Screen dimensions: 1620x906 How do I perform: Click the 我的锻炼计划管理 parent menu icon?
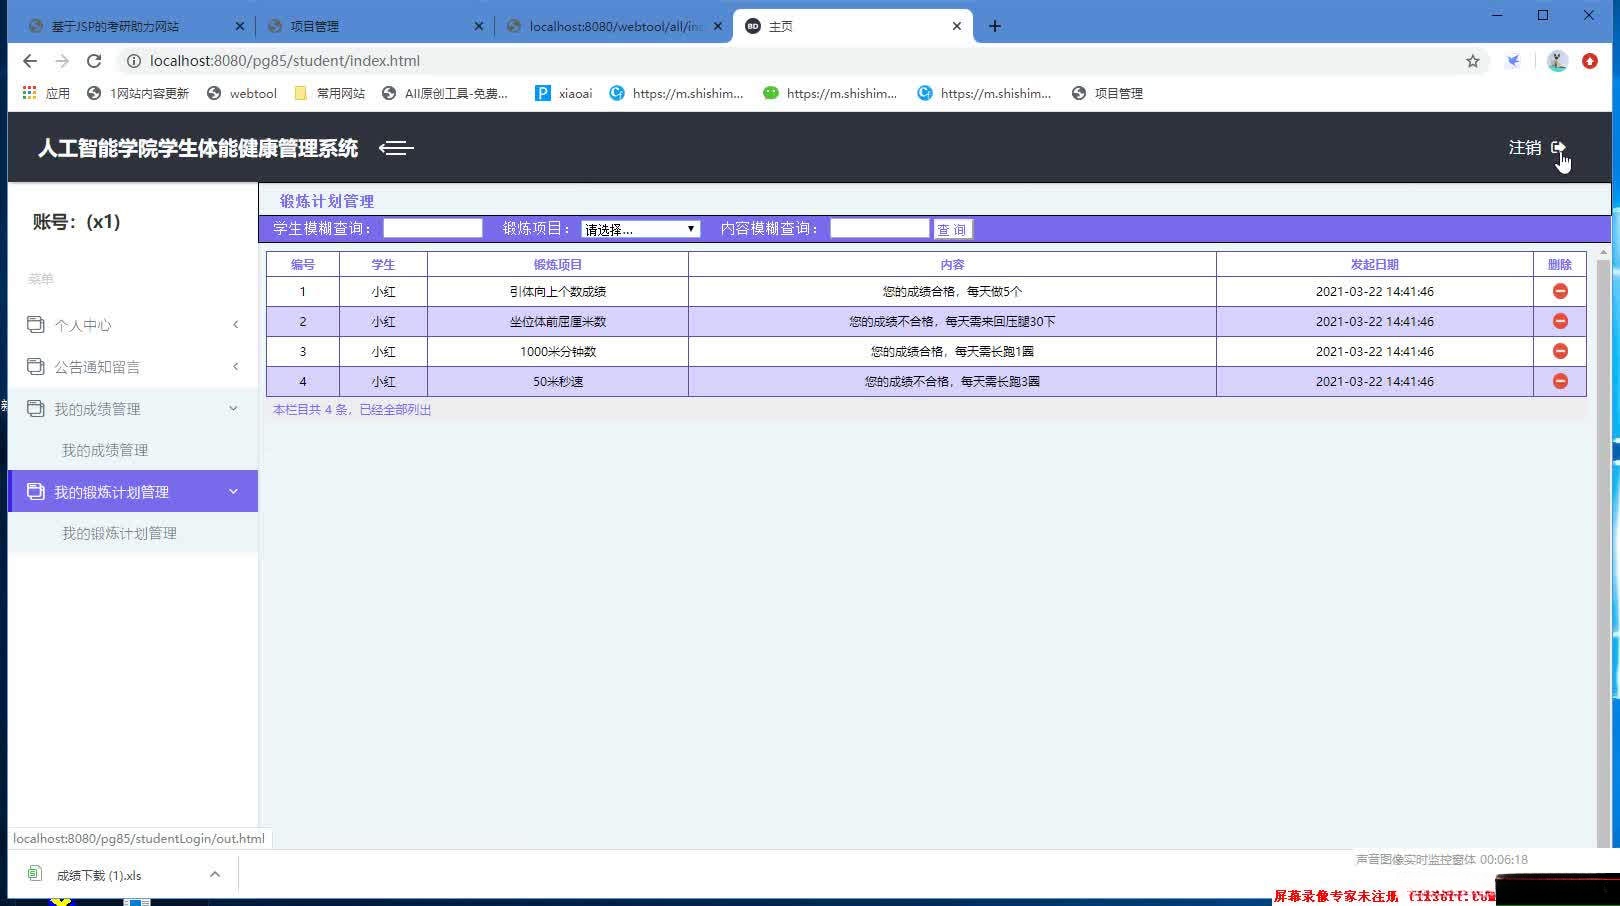point(35,491)
